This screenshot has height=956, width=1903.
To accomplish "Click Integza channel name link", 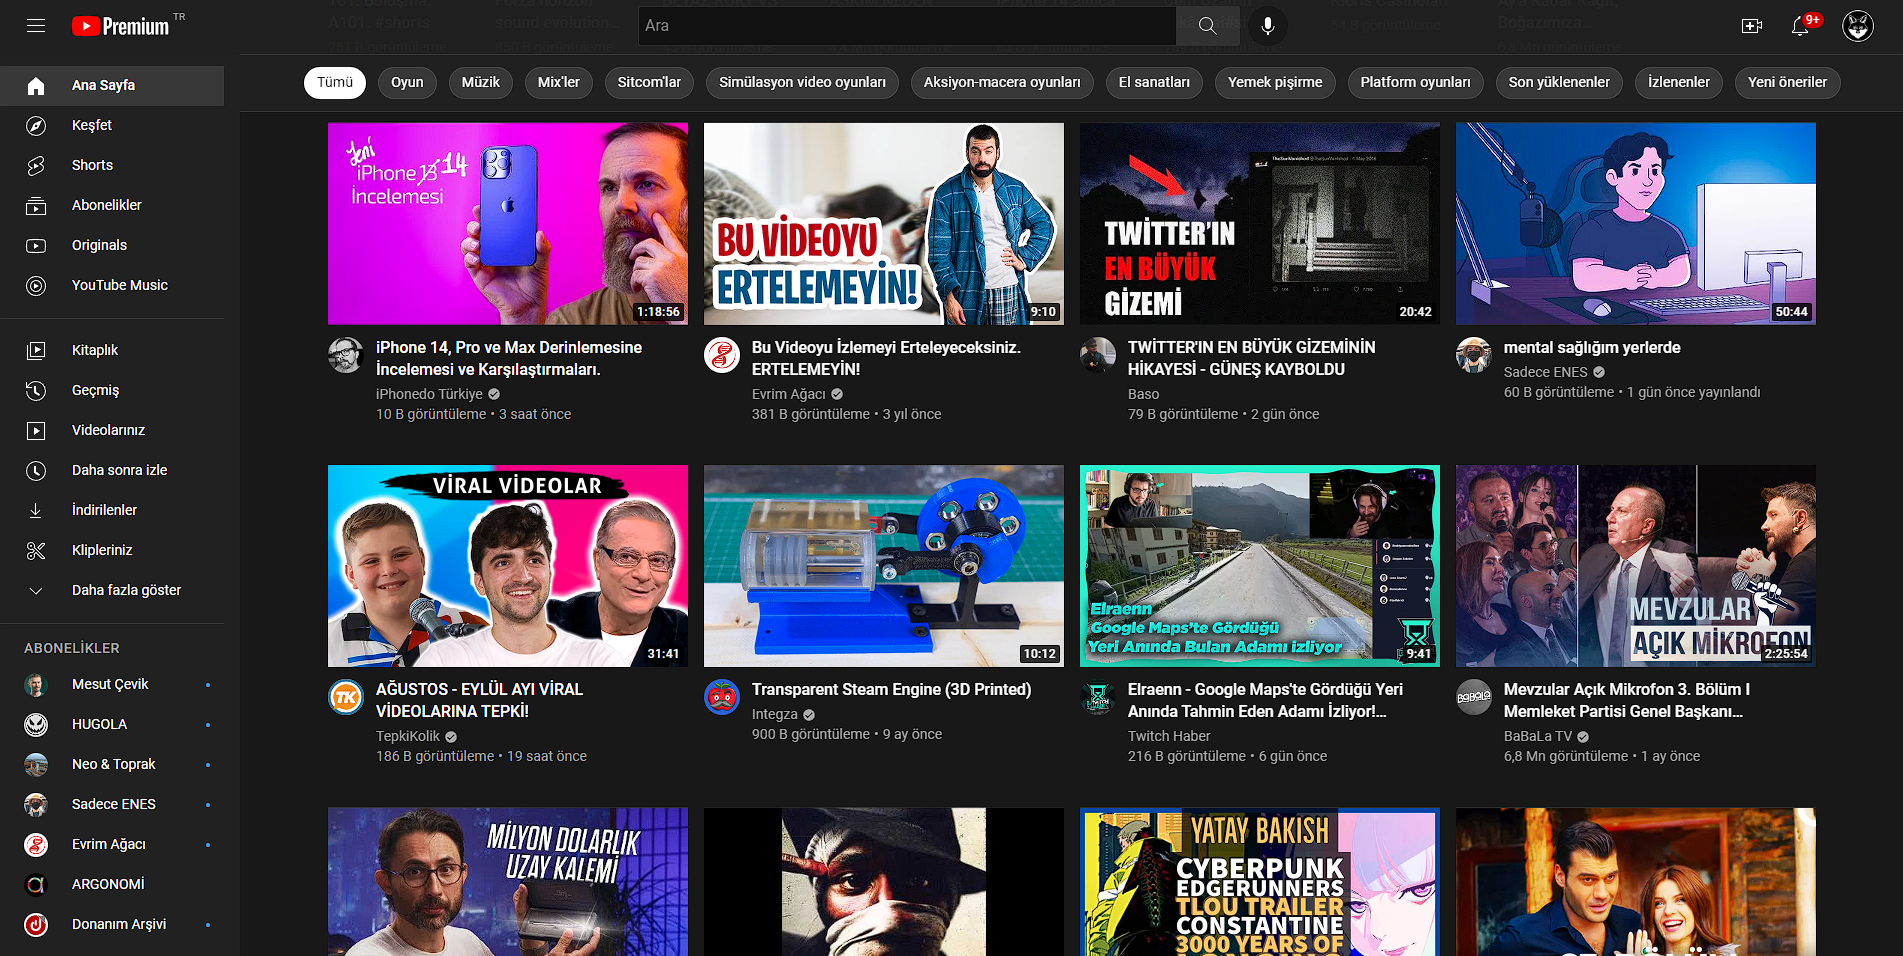I will 775,714.
